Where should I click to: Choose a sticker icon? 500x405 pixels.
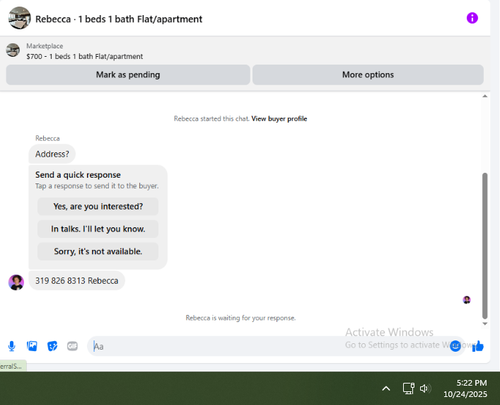pyautogui.click(x=52, y=346)
